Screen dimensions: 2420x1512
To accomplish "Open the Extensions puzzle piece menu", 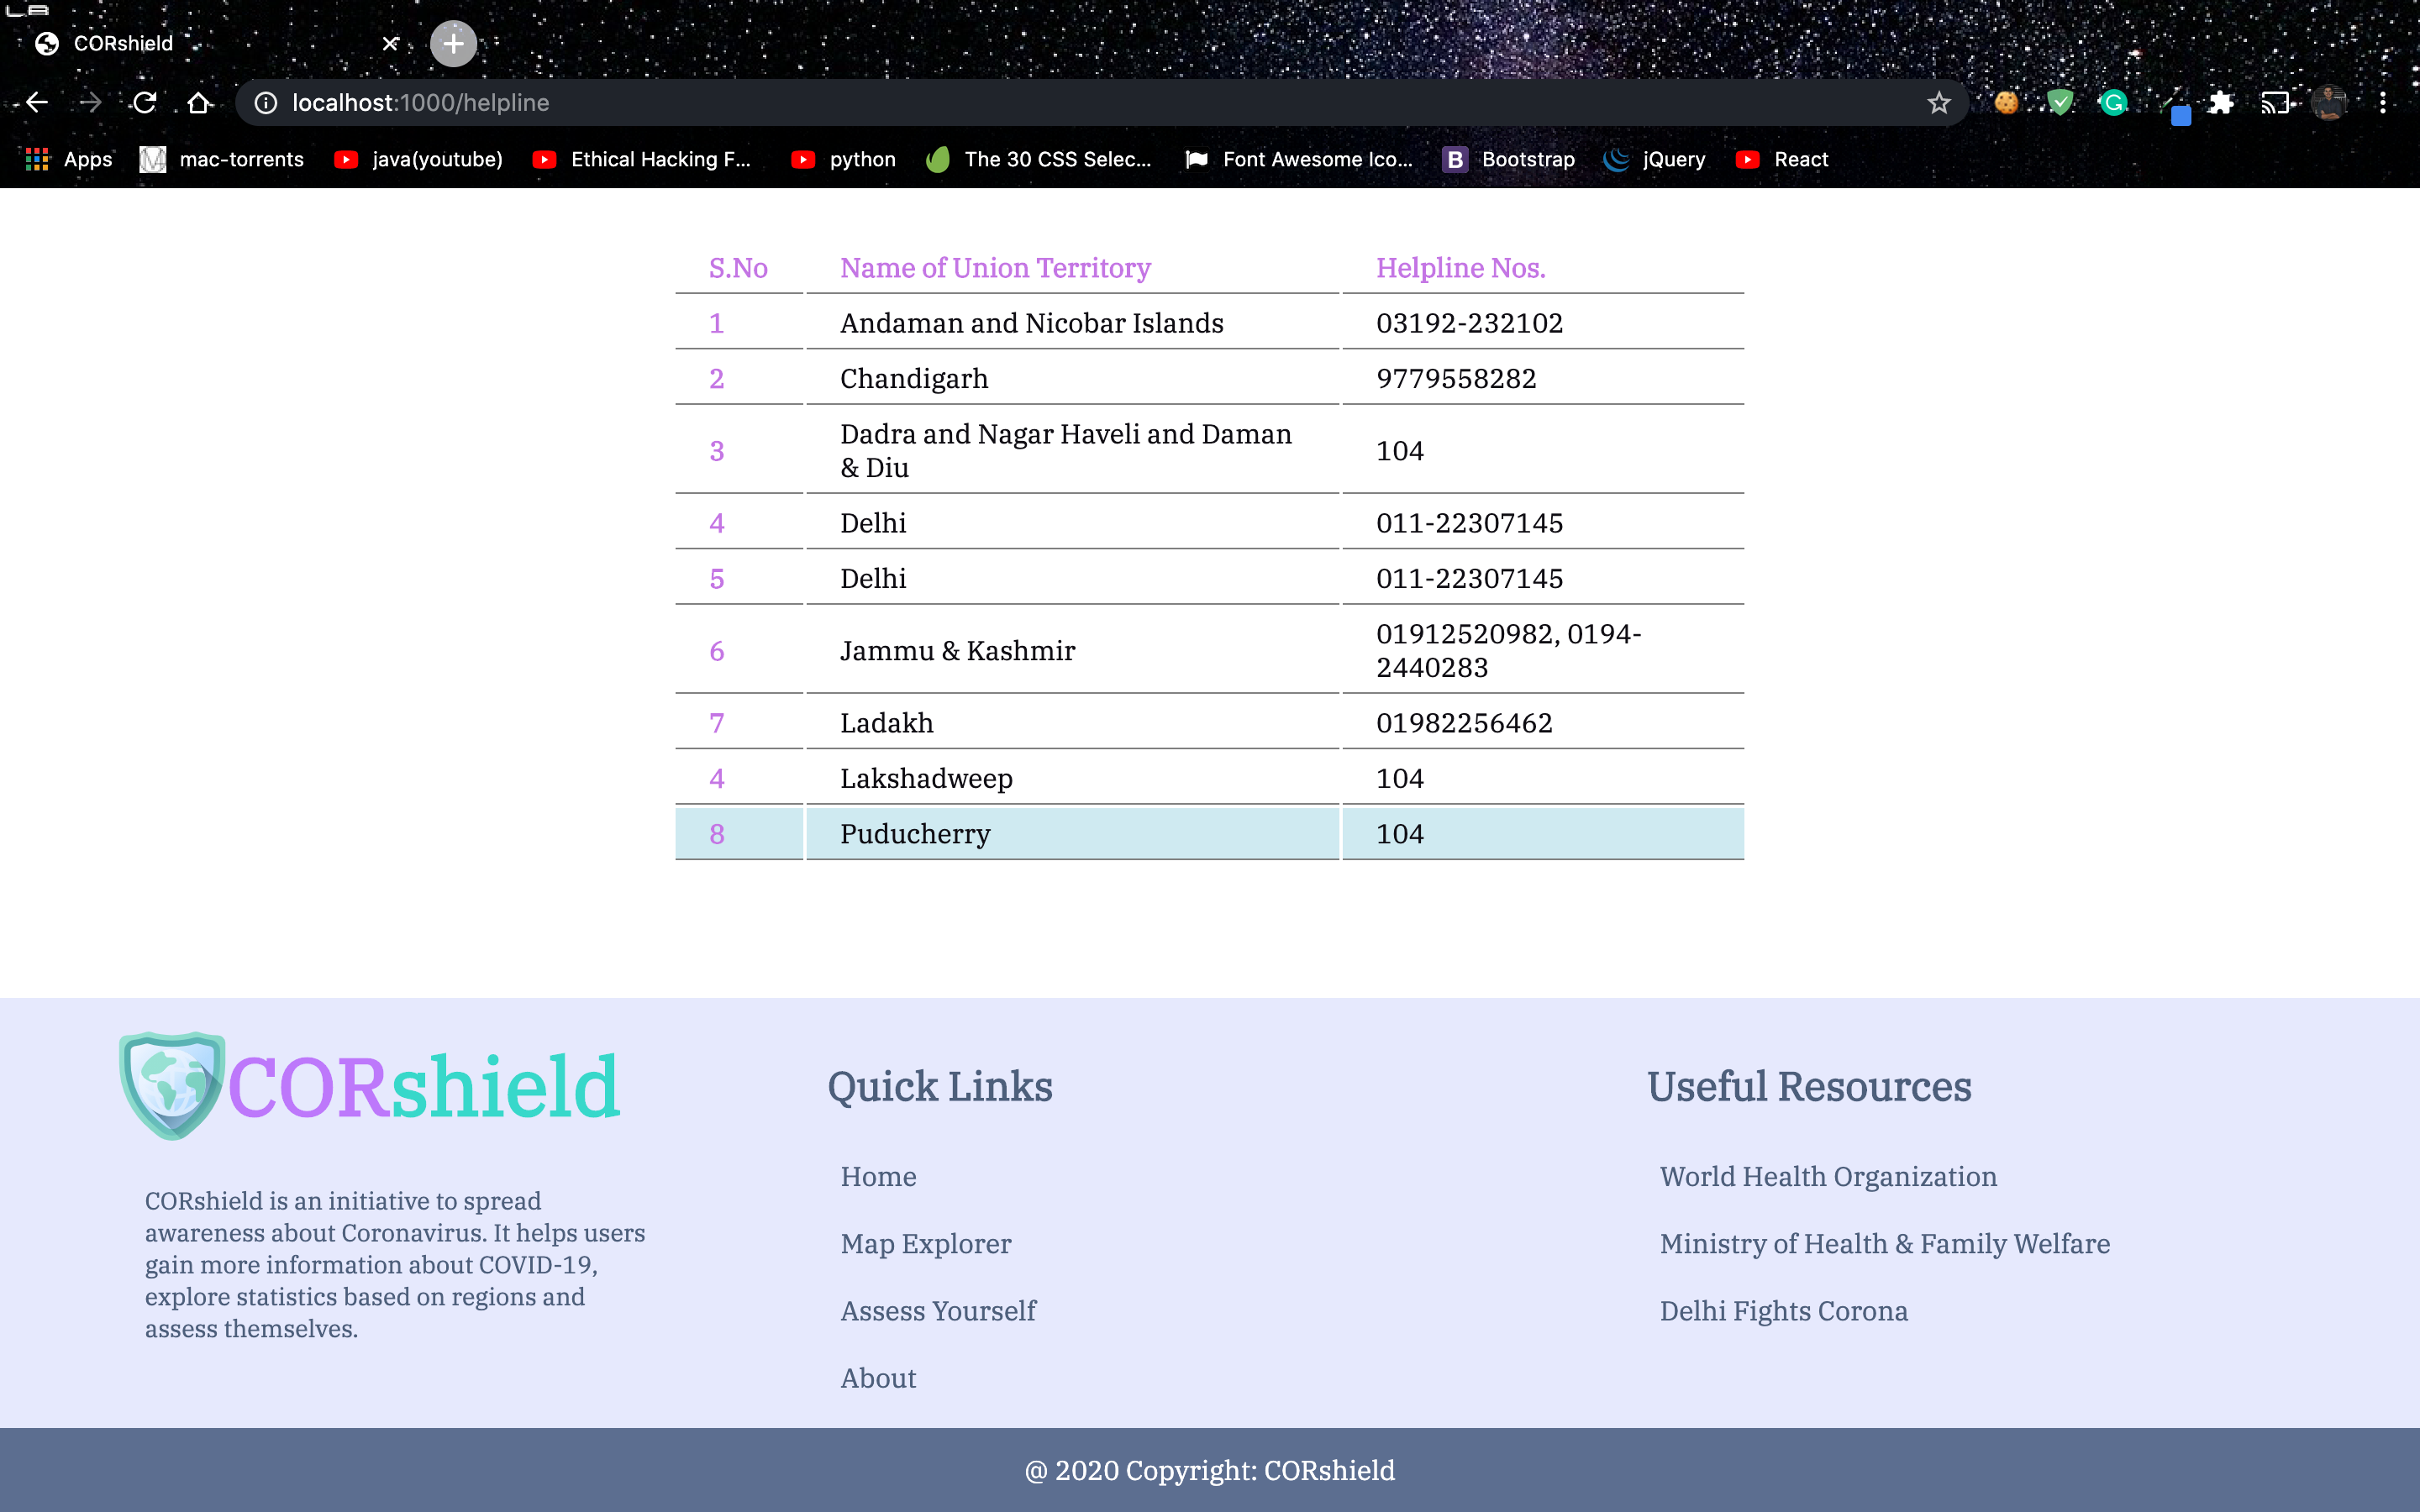I will [x=2221, y=103].
